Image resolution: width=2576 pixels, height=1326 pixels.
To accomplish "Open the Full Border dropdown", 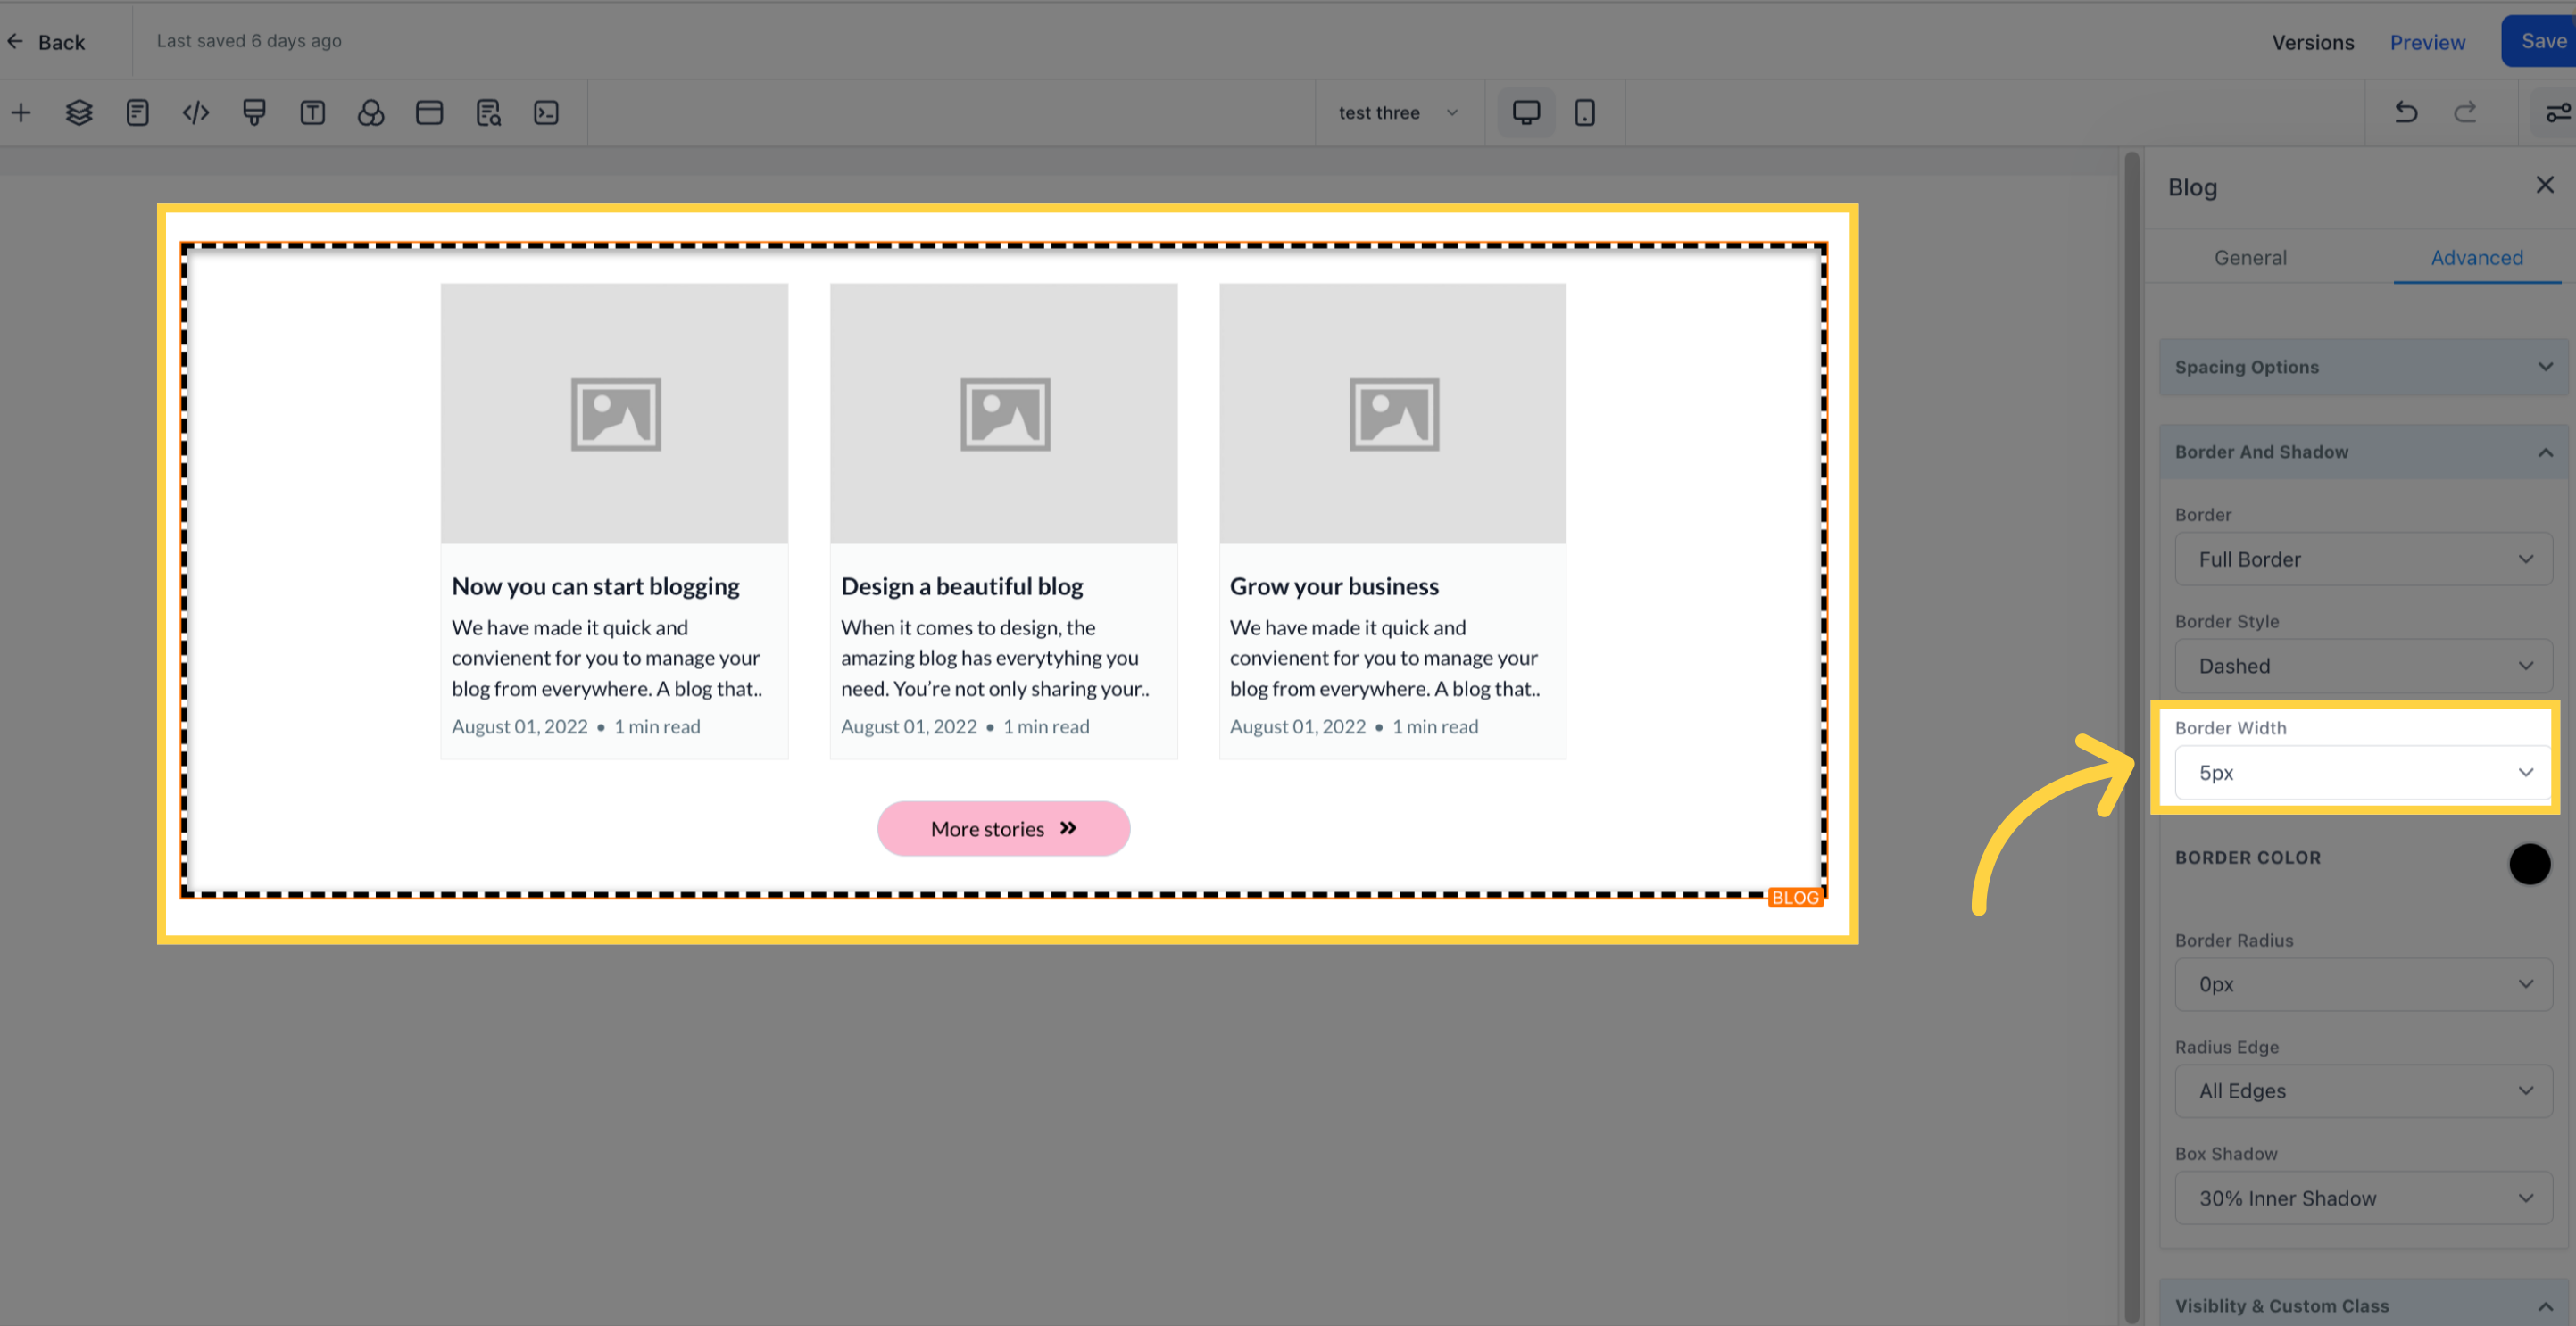I will tap(2363, 559).
